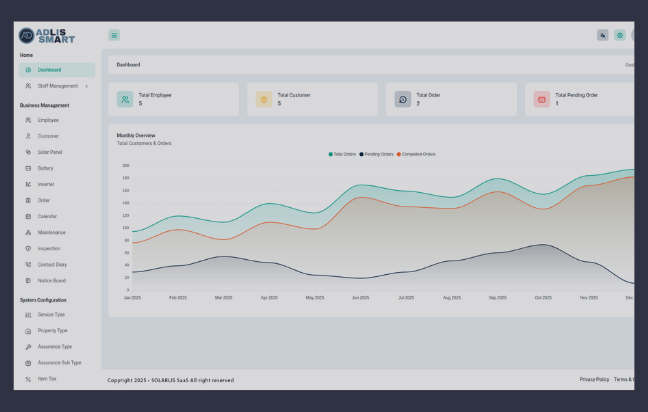Image resolution: width=648 pixels, height=412 pixels.
Task: Open Notice Board from sidebar
Action: tap(51, 280)
